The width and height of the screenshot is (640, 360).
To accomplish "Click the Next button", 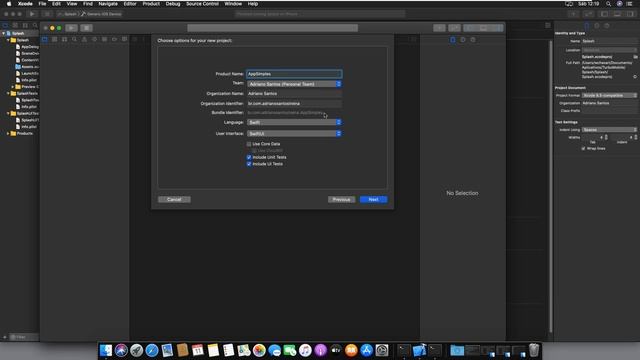I will coord(373,200).
